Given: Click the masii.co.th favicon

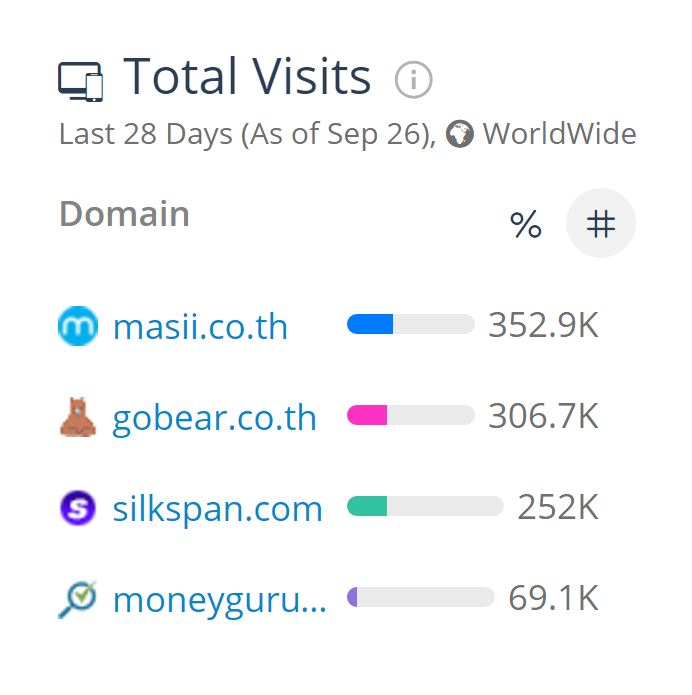Looking at the screenshot, I should click(x=78, y=326).
